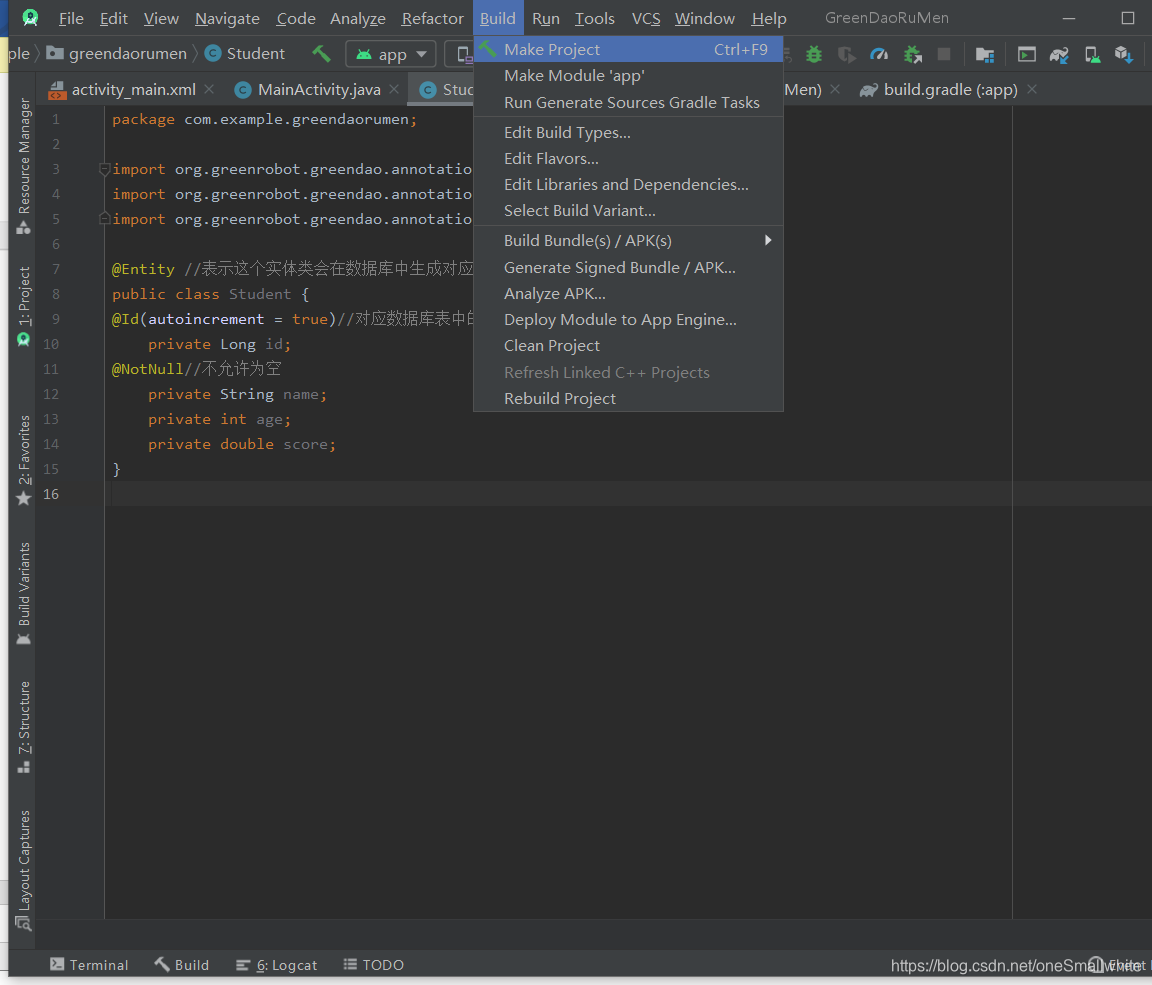The width and height of the screenshot is (1152, 985).
Task: Open the File menu
Action: point(71,18)
